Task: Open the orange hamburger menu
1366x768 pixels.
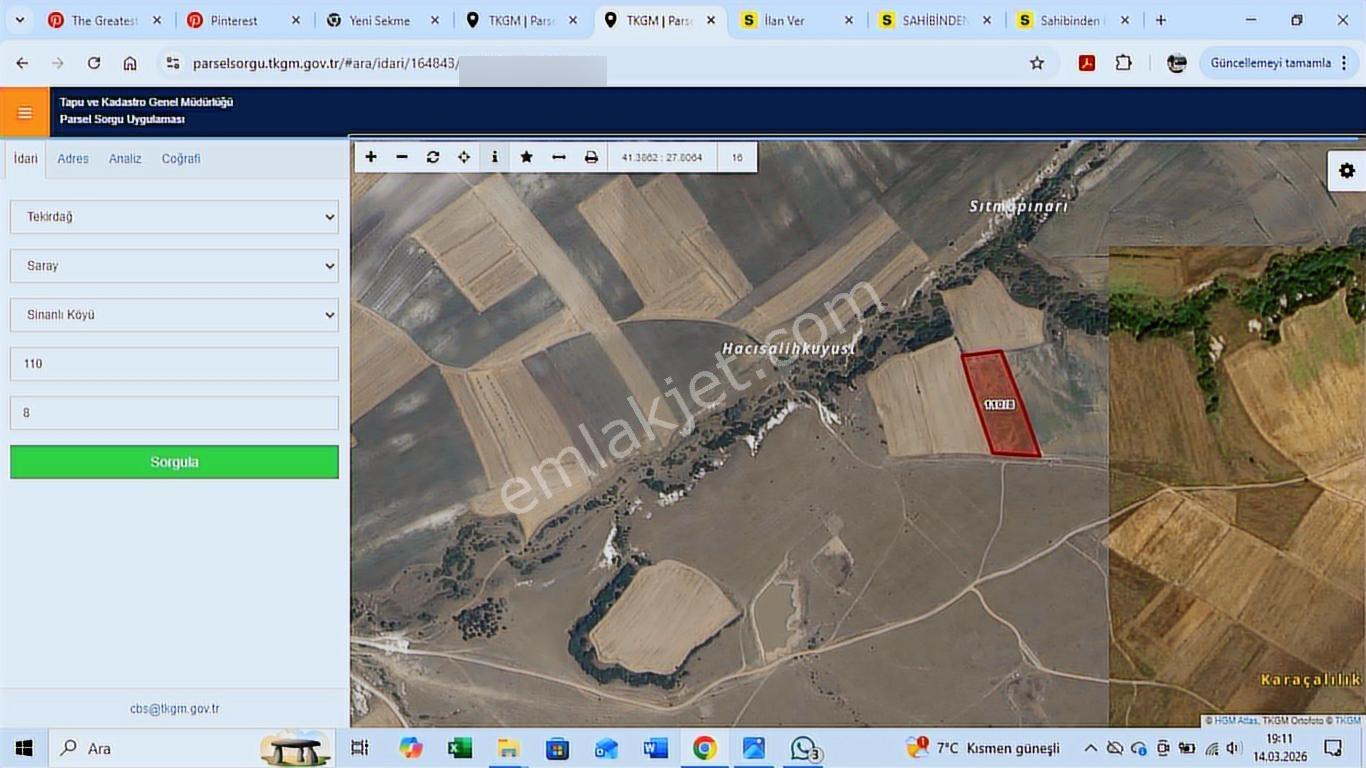Action: pos(25,113)
